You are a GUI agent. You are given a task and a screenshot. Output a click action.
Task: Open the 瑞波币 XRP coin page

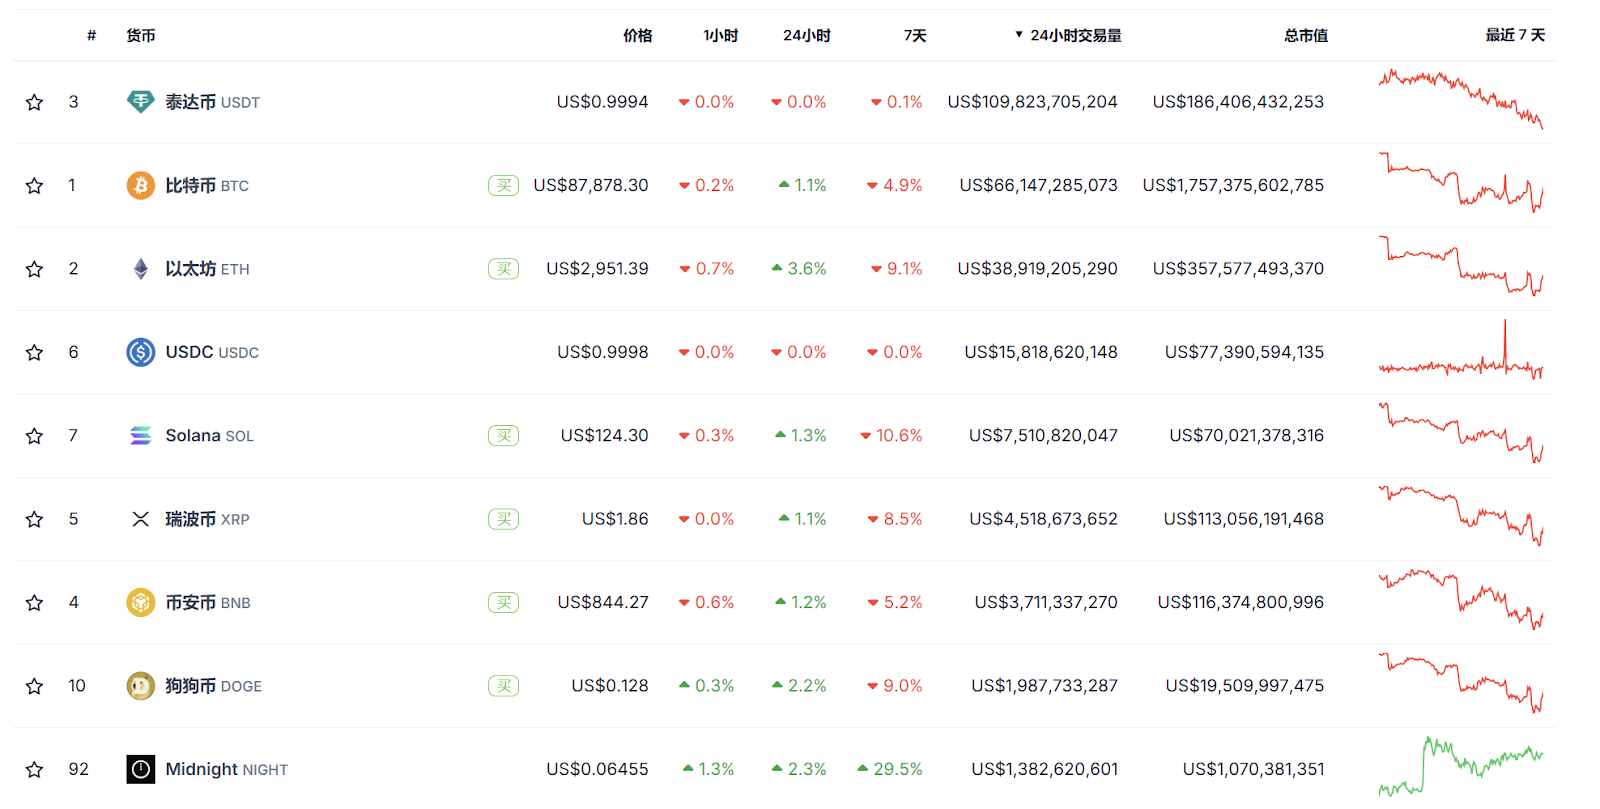pyautogui.click(x=207, y=519)
